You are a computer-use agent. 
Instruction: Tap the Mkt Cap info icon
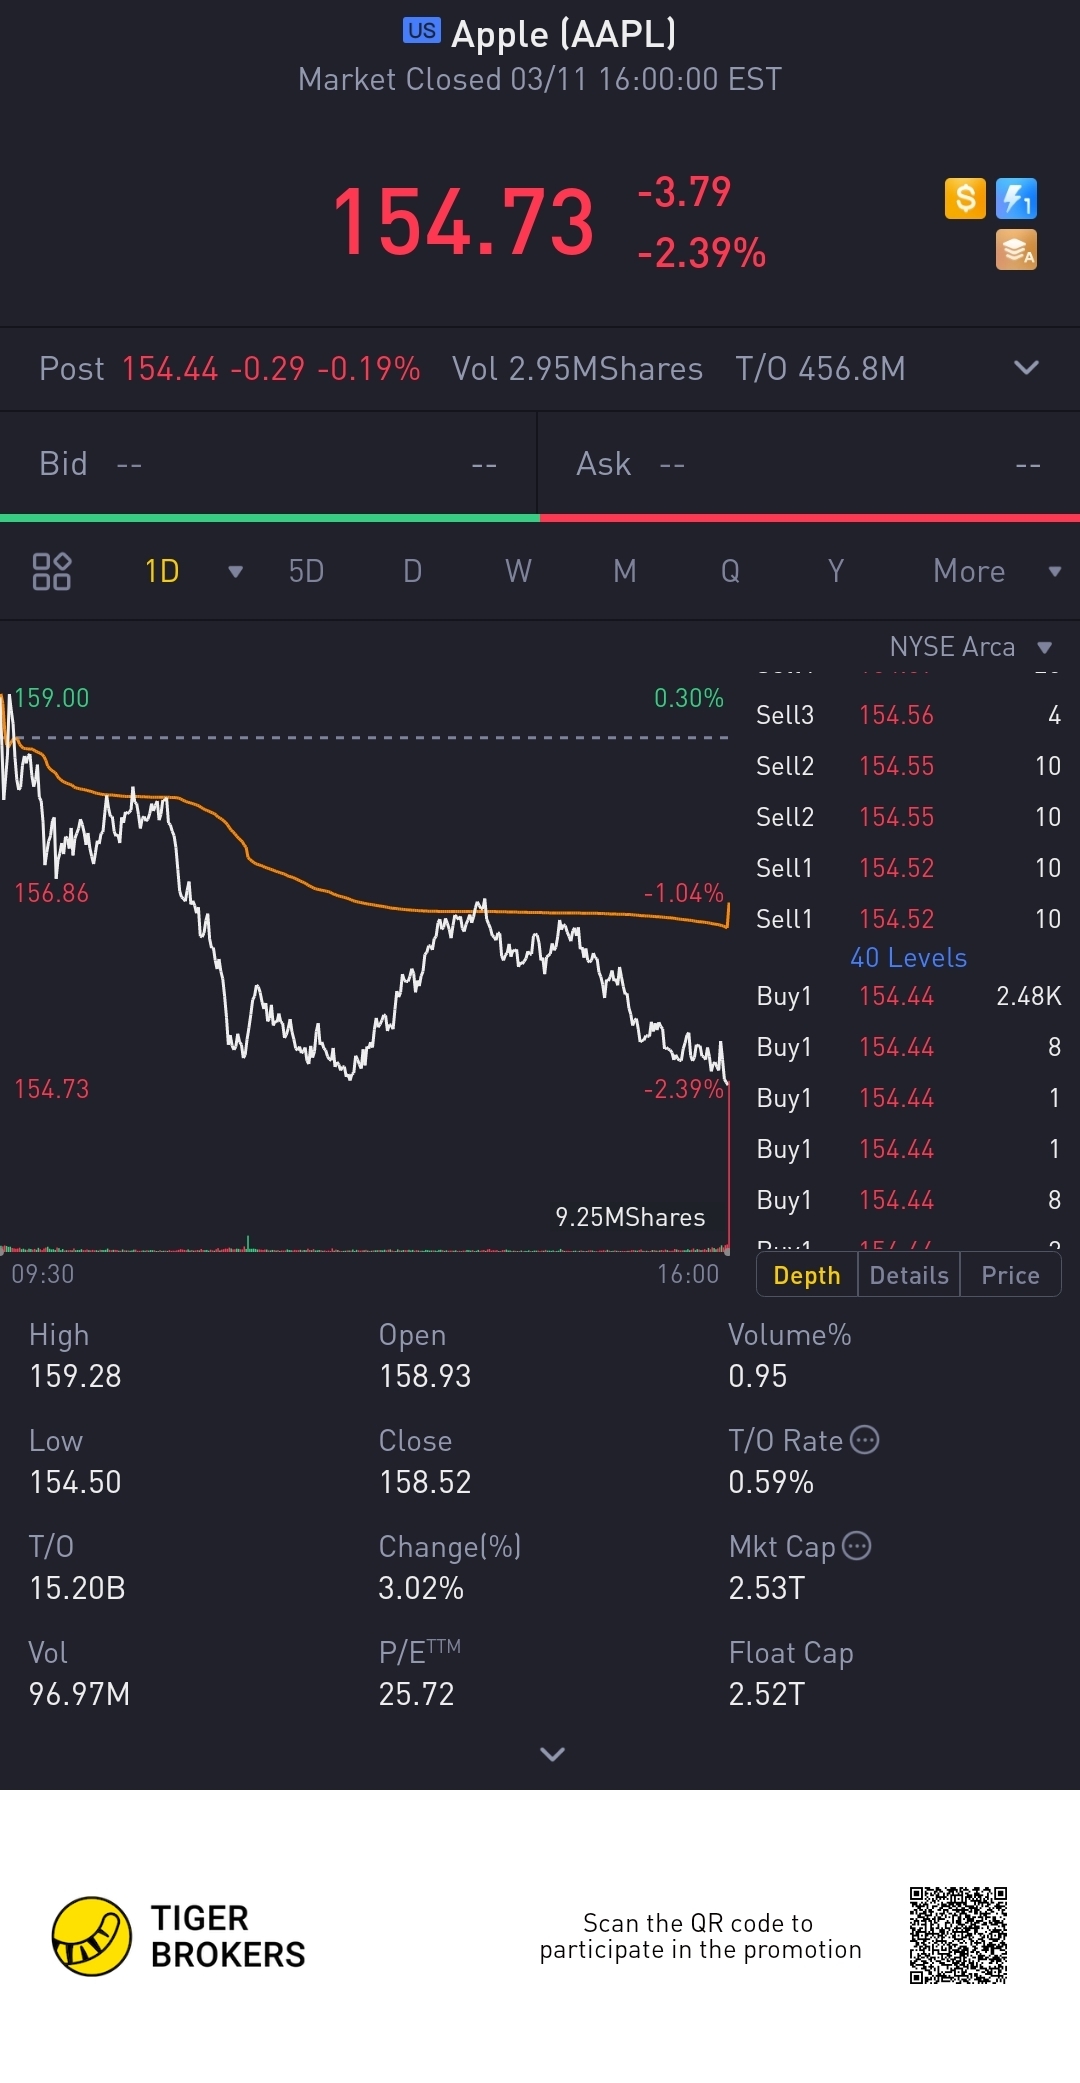(x=857, y=1546)
